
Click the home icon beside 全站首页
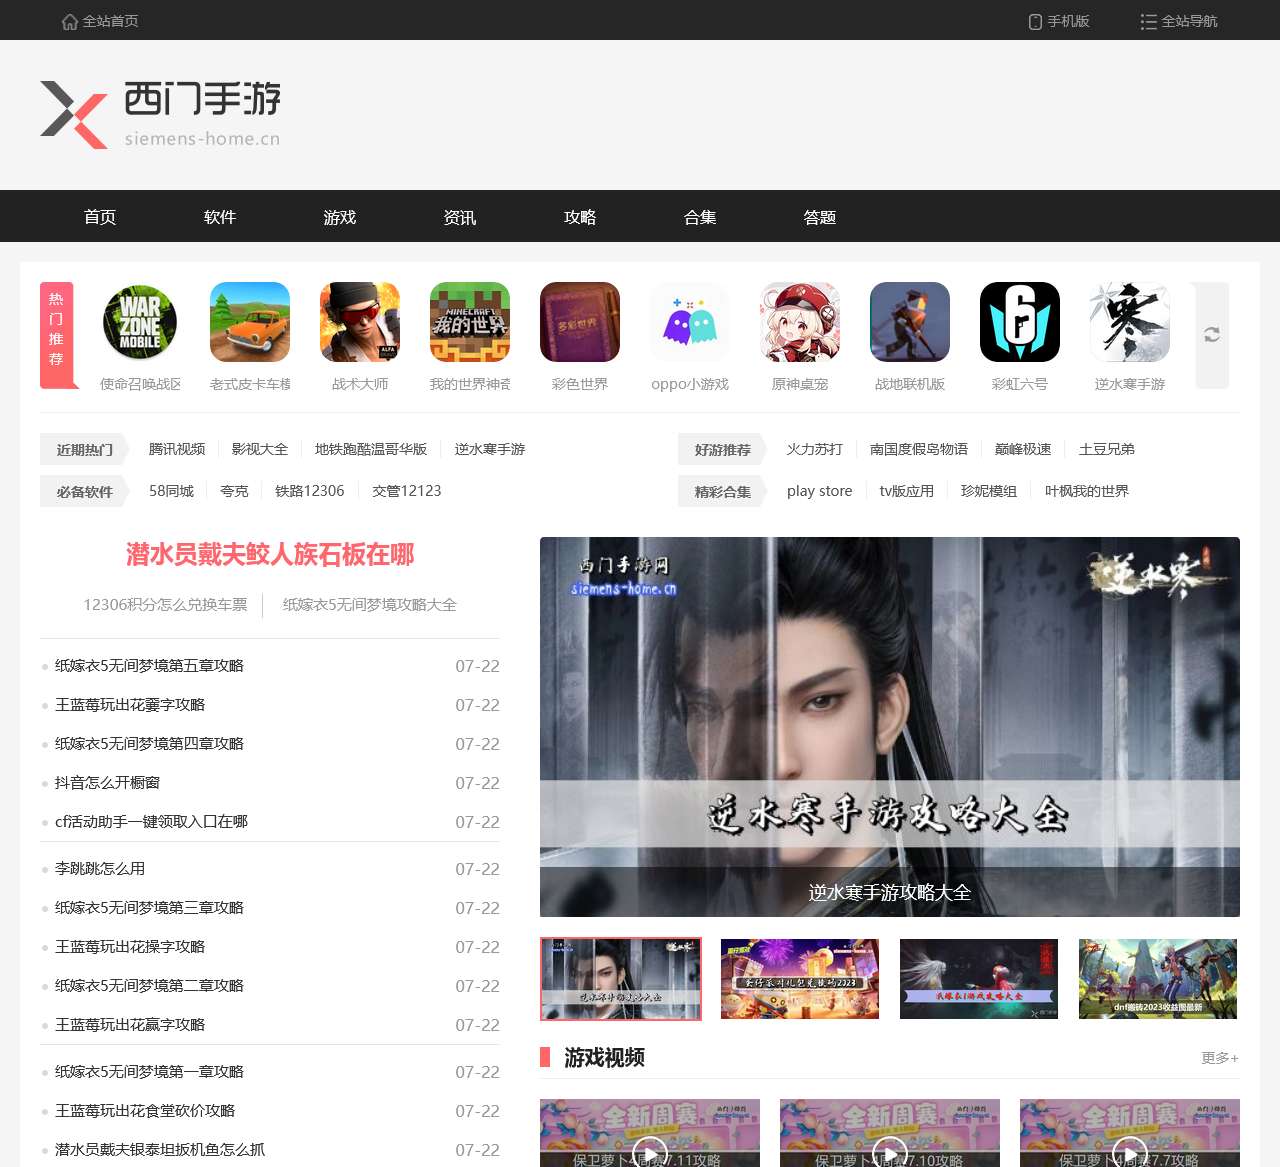point(68,20)
